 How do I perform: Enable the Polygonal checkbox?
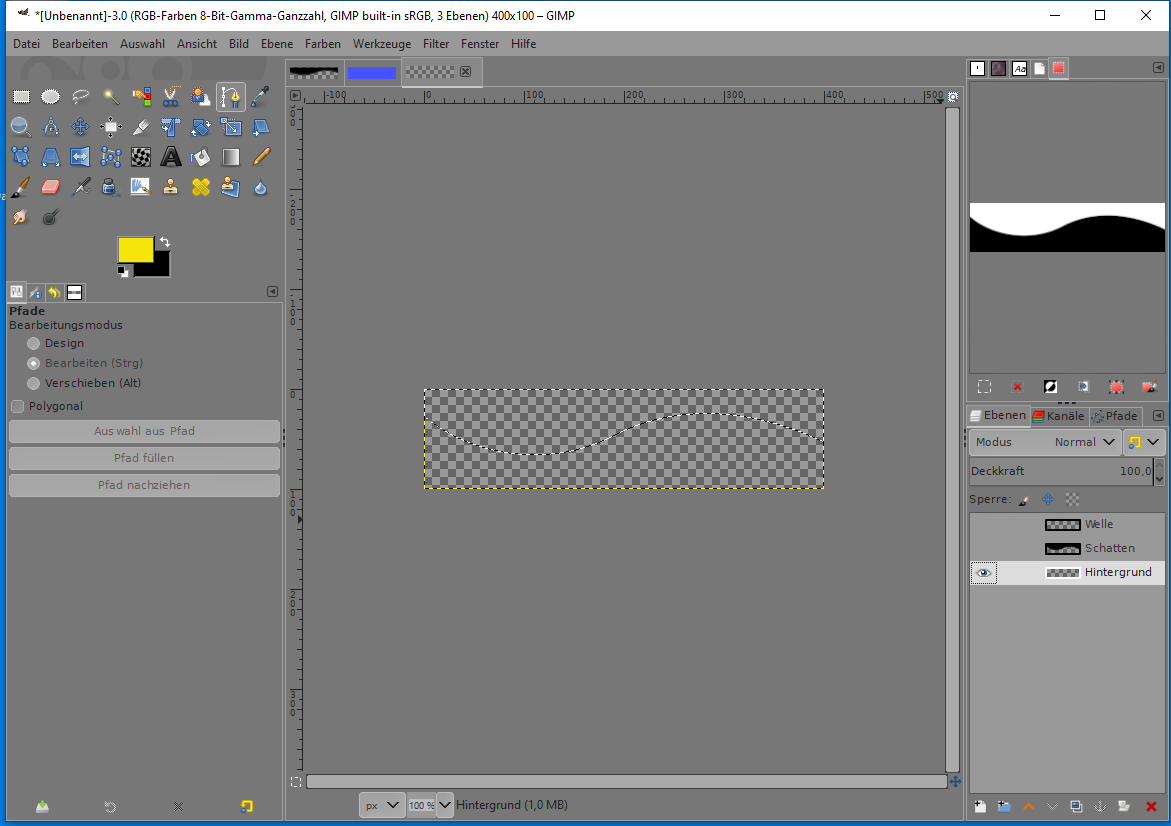pyautogui.click(x=18, y=406)
